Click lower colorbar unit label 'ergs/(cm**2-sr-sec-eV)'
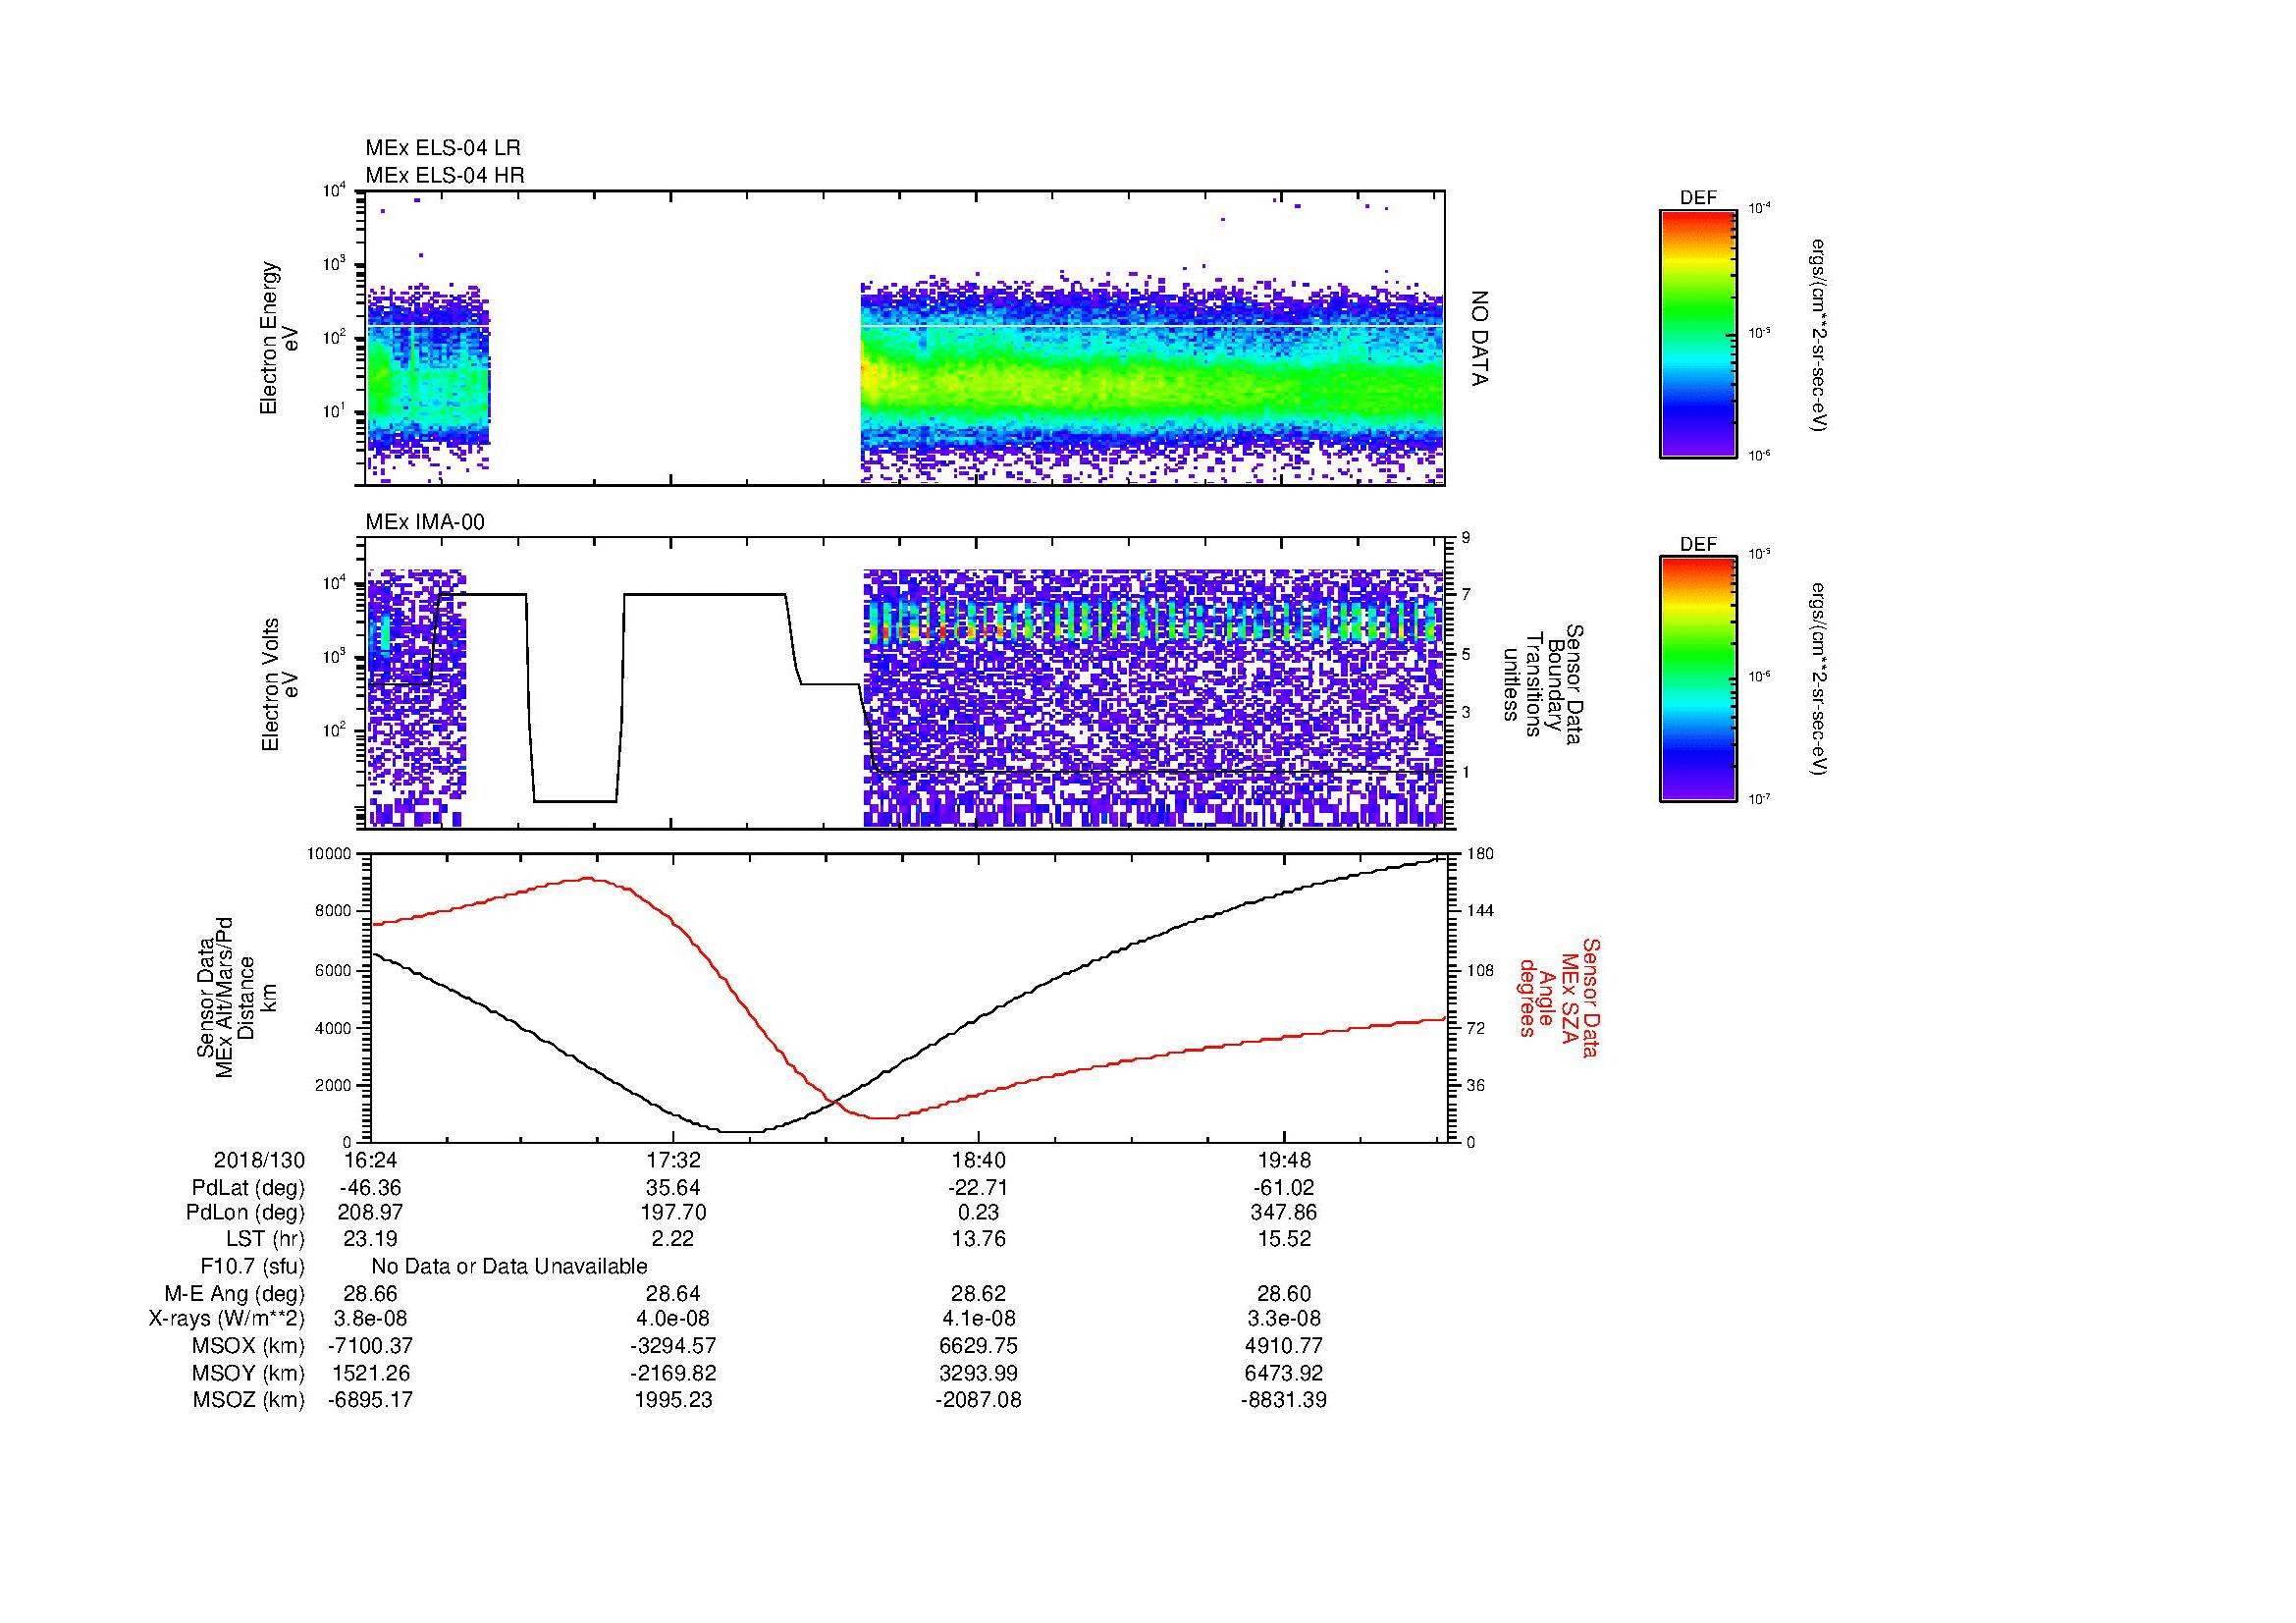 [x=1819, y=679]
